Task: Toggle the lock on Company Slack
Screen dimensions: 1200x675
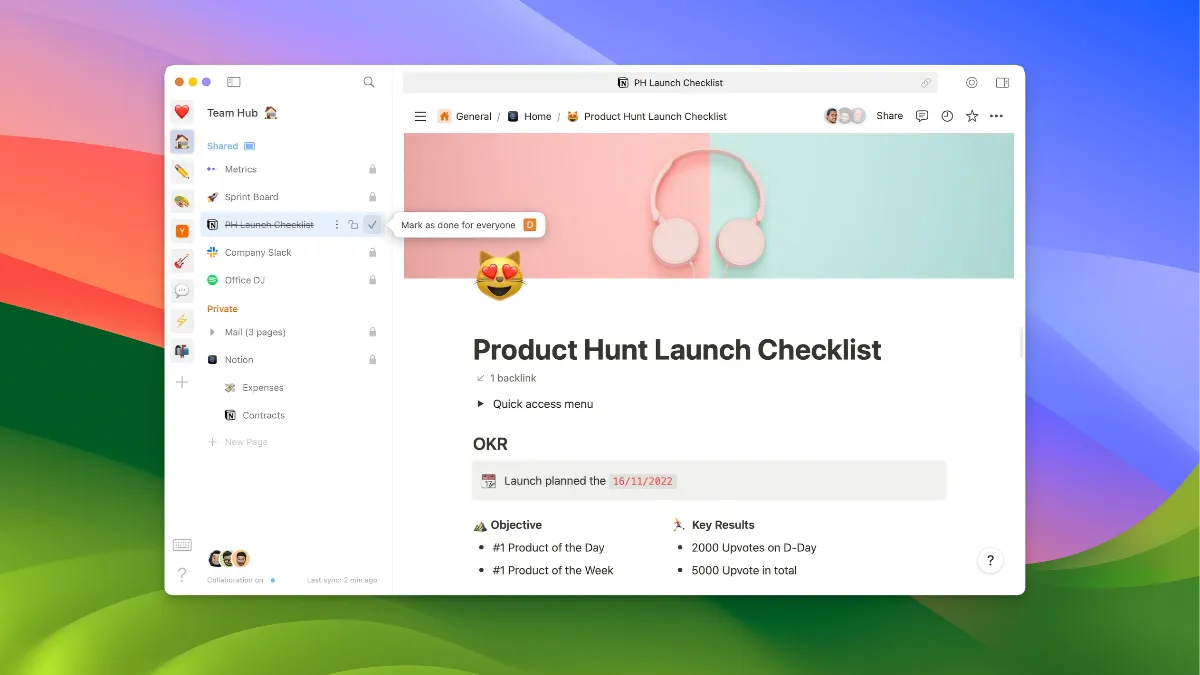Action: pos(372,253)
